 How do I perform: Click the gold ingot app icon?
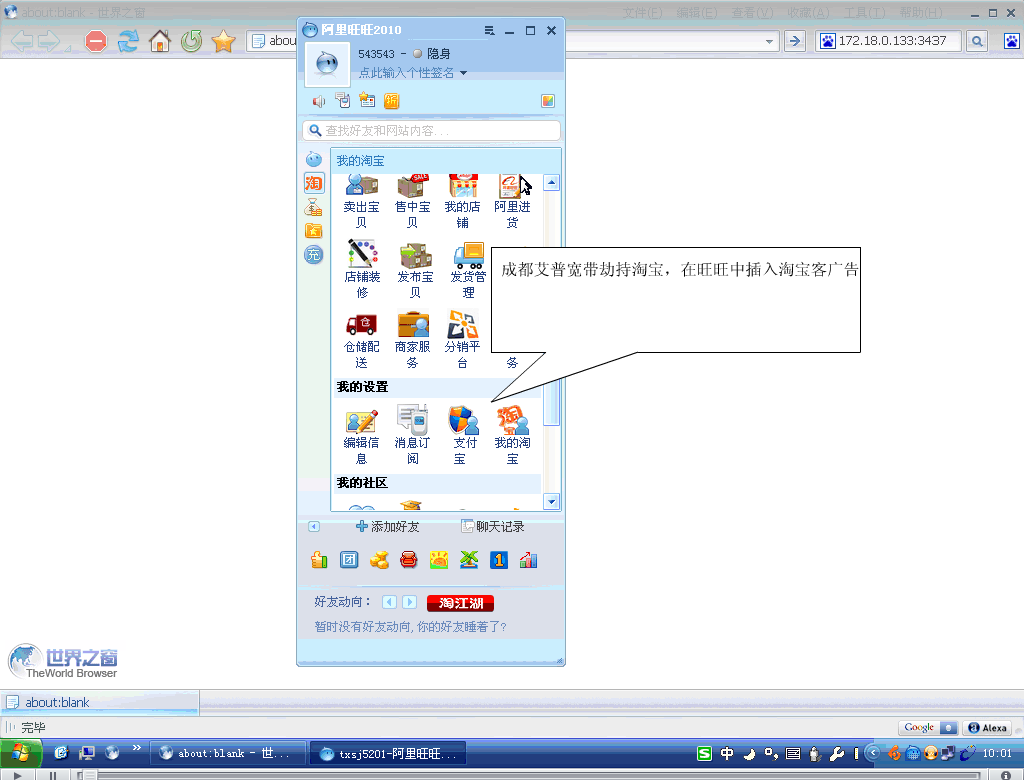click(x=379, y=560)
